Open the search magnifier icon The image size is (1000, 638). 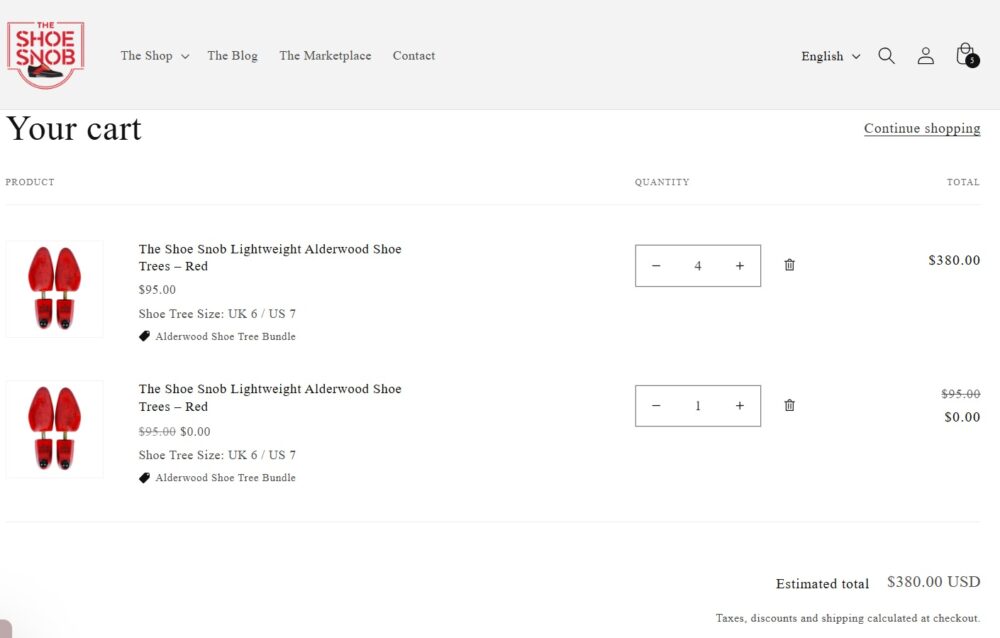tap(886, 56)
